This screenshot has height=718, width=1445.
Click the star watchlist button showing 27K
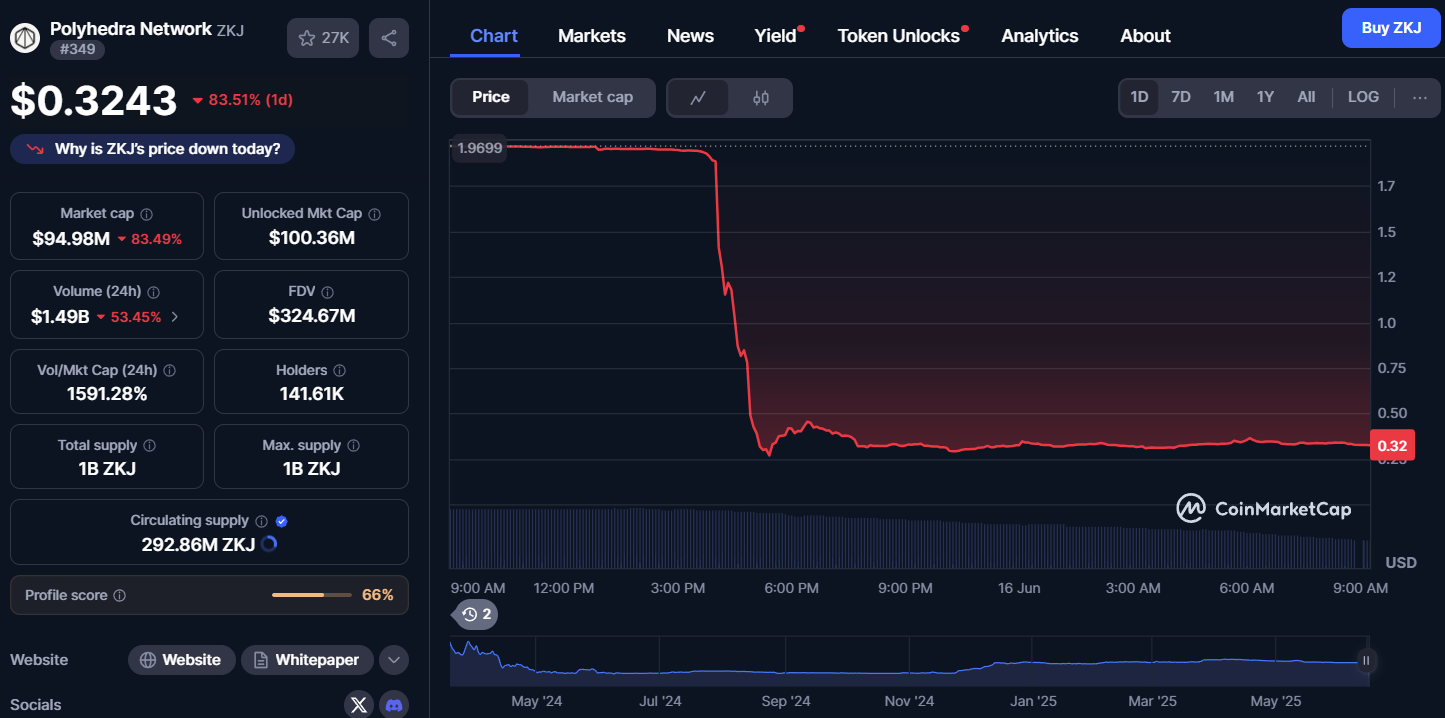click(323, 38)
